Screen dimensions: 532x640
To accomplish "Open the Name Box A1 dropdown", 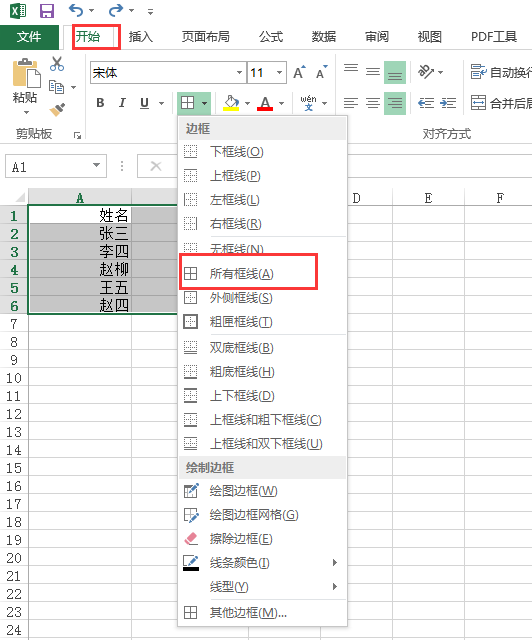I will (x=96, y=165).
